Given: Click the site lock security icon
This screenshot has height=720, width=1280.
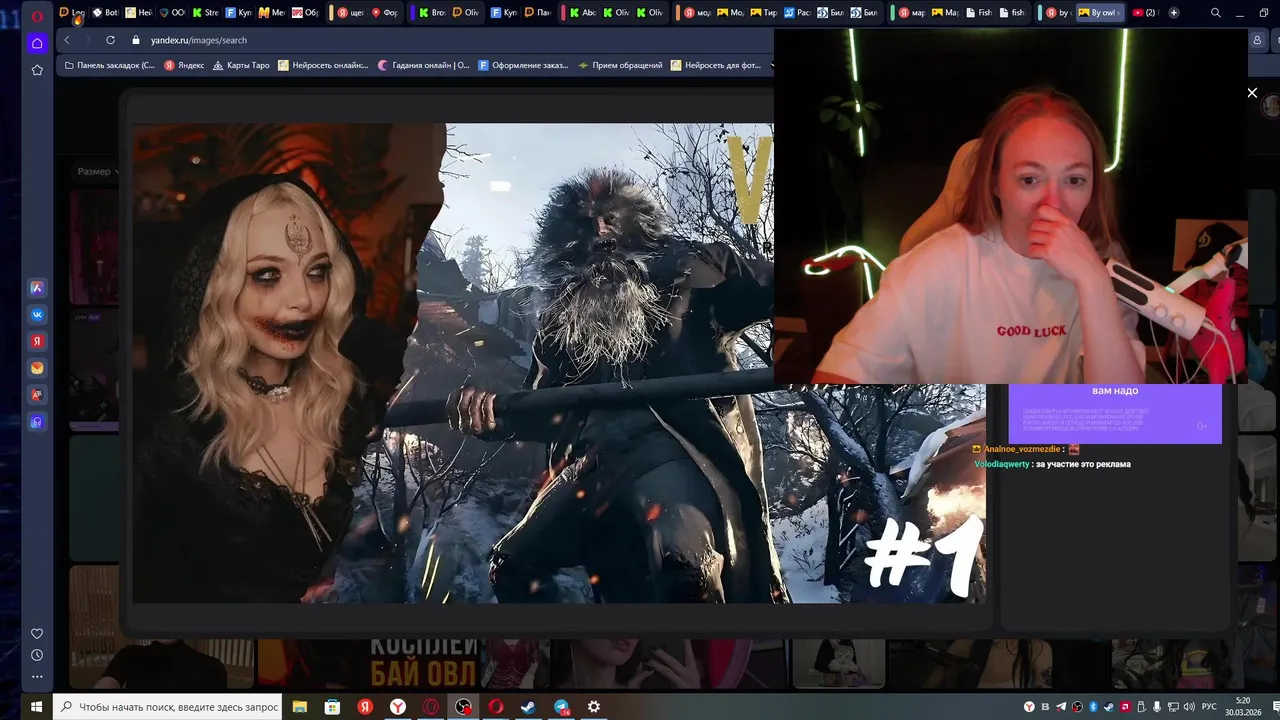Looking at the screenshot, I should click(x=136, y=40).
